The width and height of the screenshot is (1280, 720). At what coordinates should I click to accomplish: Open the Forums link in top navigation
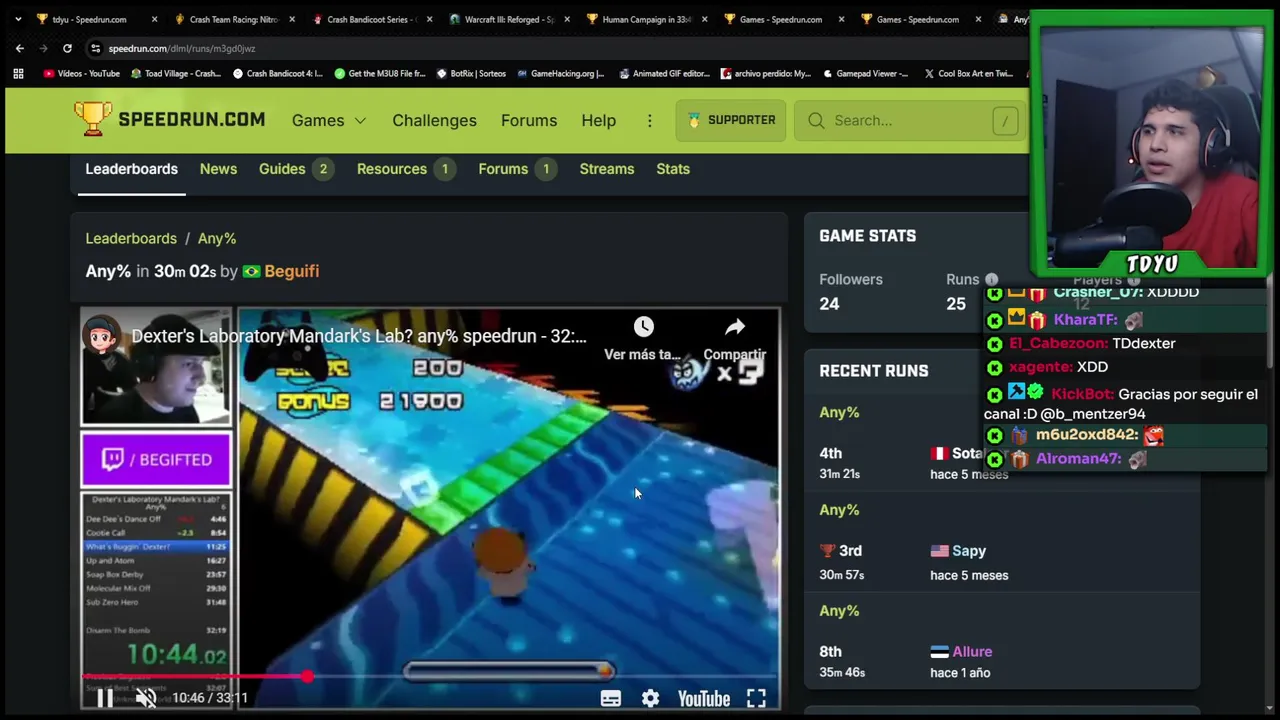(x=529, y=120)
